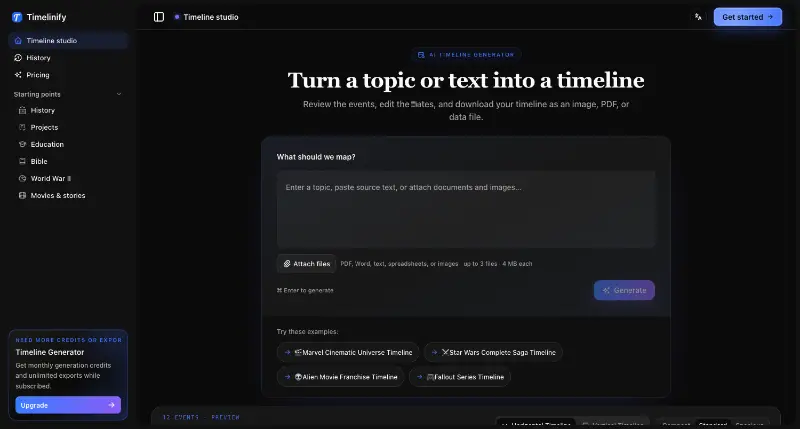The image size is (800, 429).
Task: Click the arrow icon on Marvel example
Action: pyautogui.click(x=287, y=352)
